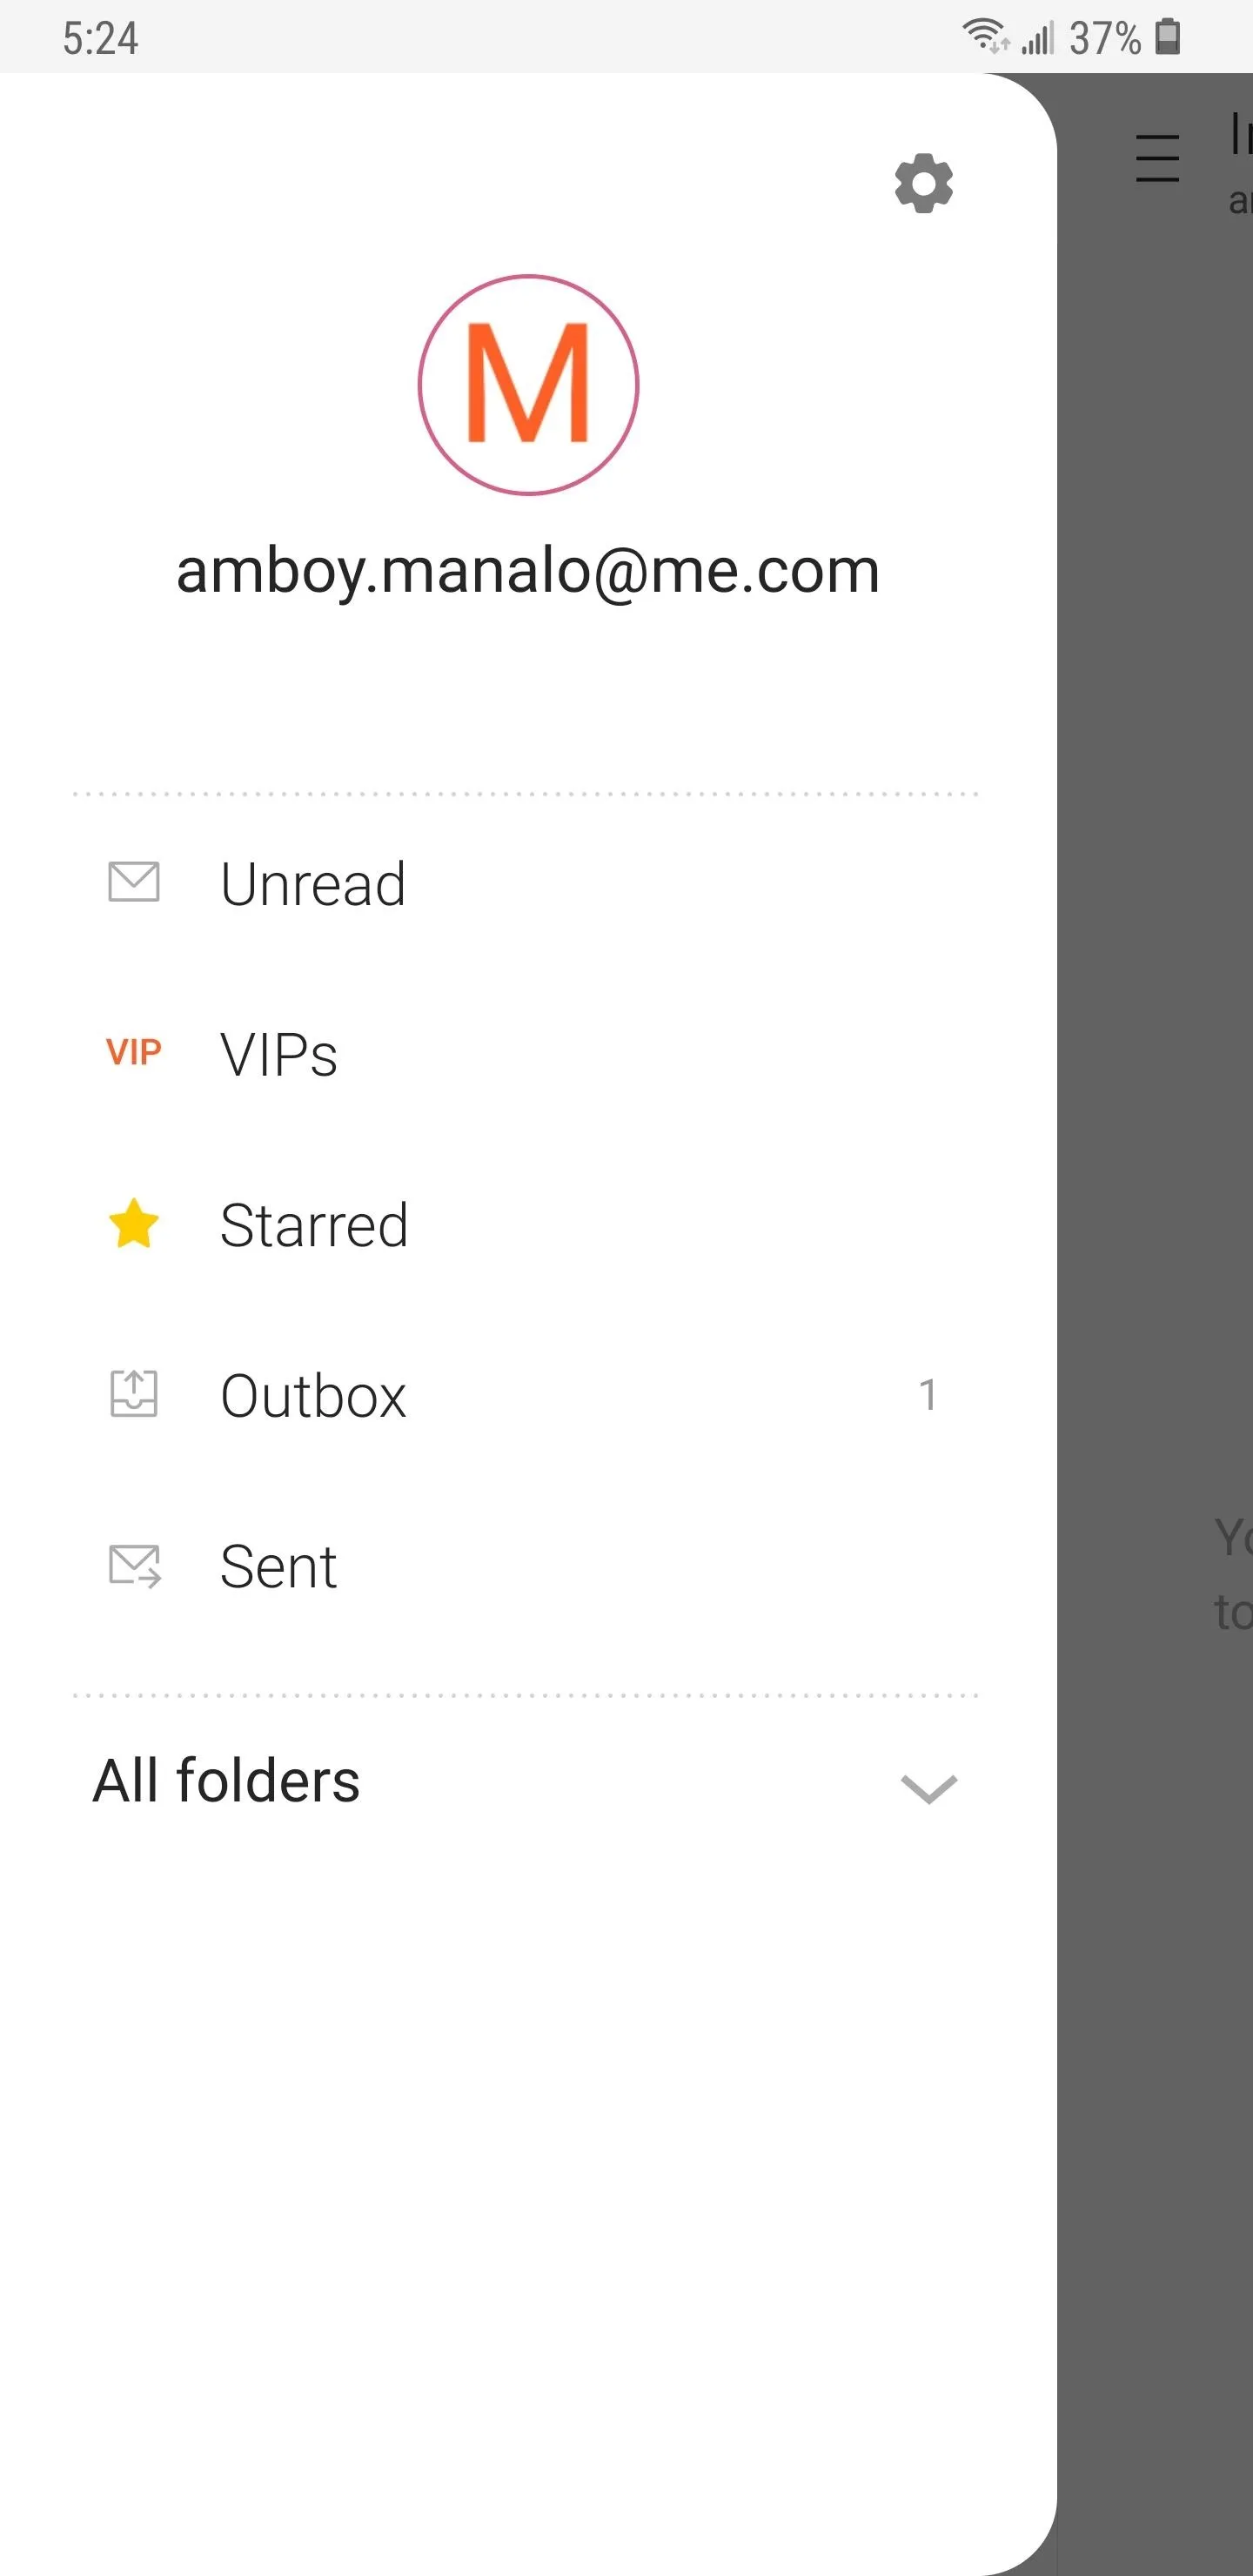Tap the Outbox count badge showing 1
The width and height of the screenshot is (1253, 2576).
927,1394
